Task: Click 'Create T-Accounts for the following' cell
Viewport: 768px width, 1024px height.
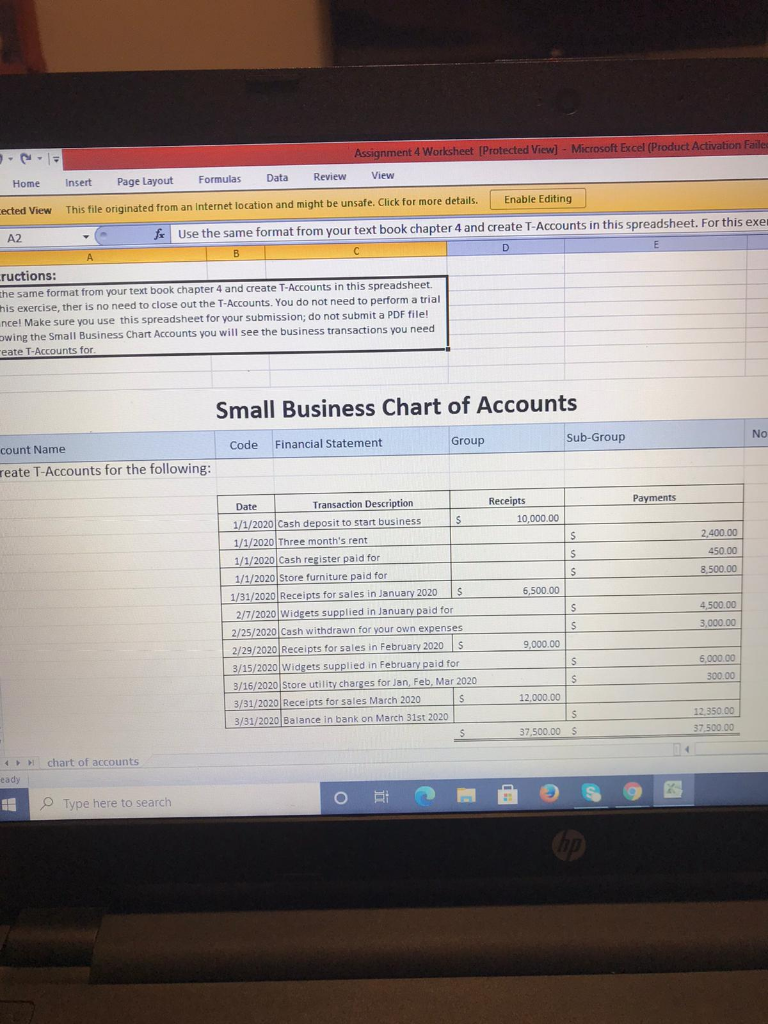Action: click(105, 470)
